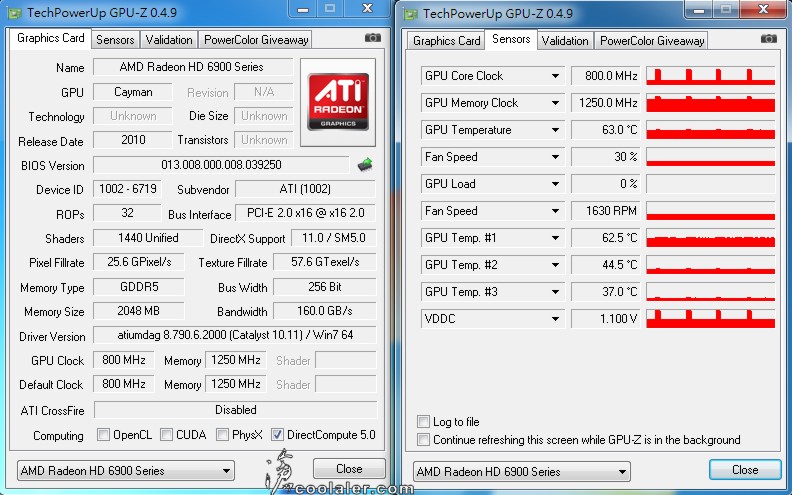This screenshot has height=495, width=792.
Task: Click camera screenshot icon in Sensors window
Action: point(769,39)
